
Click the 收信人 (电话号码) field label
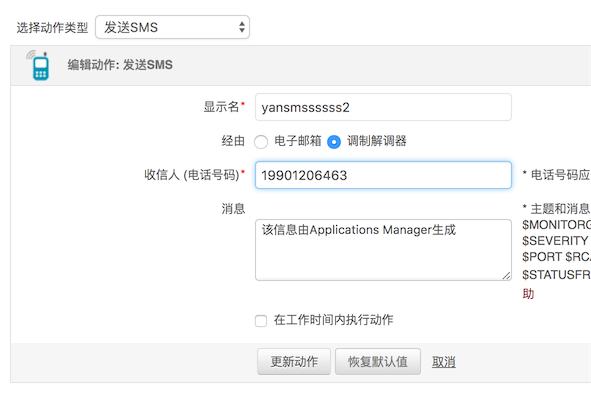194,175
